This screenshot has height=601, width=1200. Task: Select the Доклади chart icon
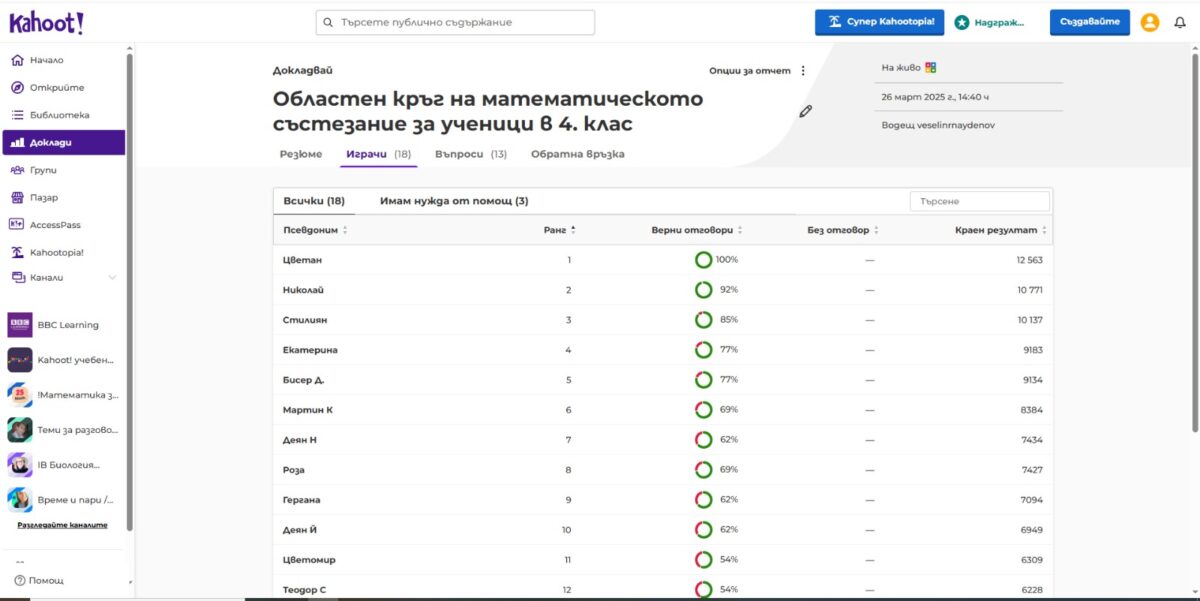pos(17,143)
